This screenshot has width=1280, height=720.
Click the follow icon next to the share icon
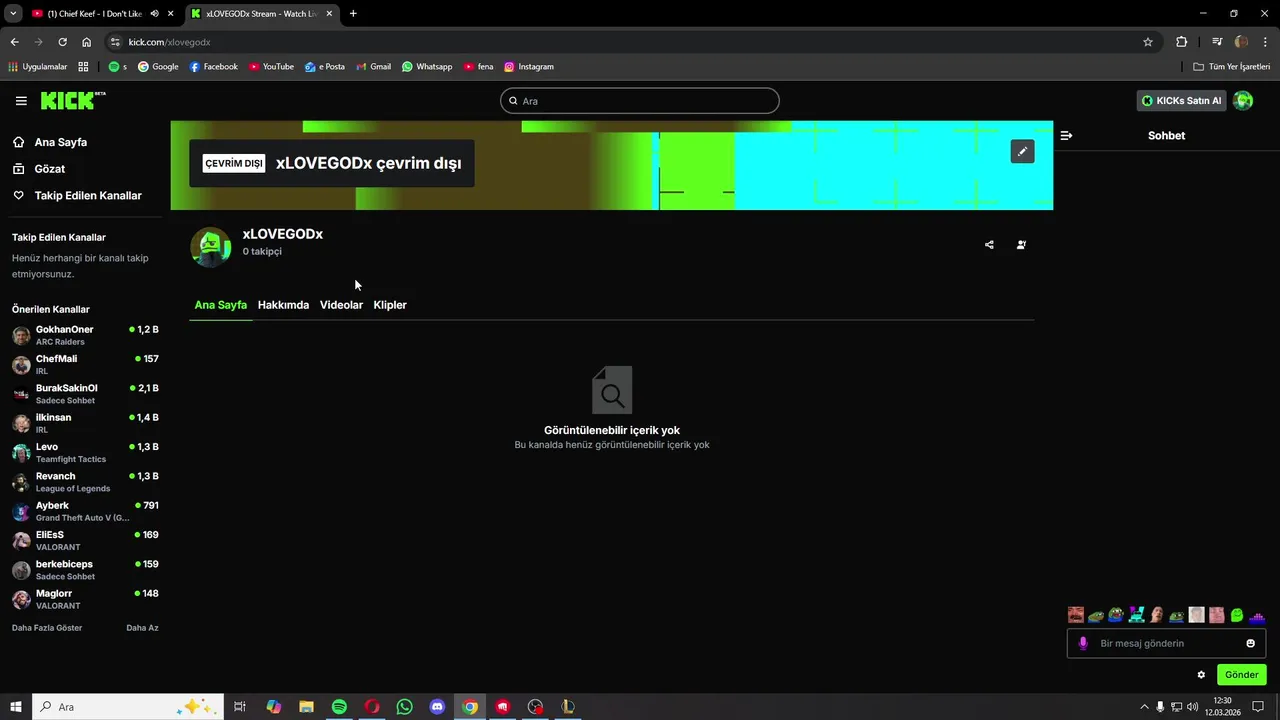tap(1021, 244)
